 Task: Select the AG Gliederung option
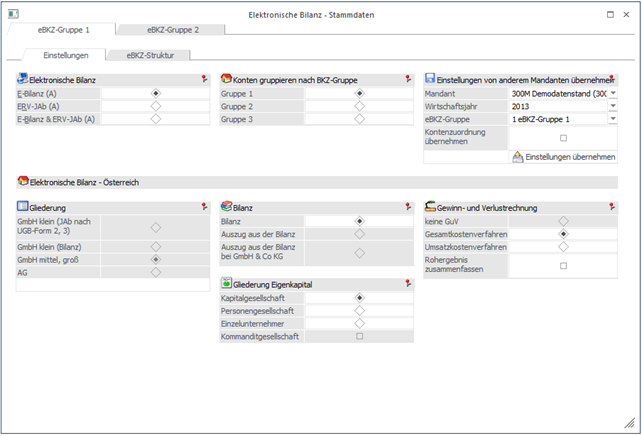(155, 272)
